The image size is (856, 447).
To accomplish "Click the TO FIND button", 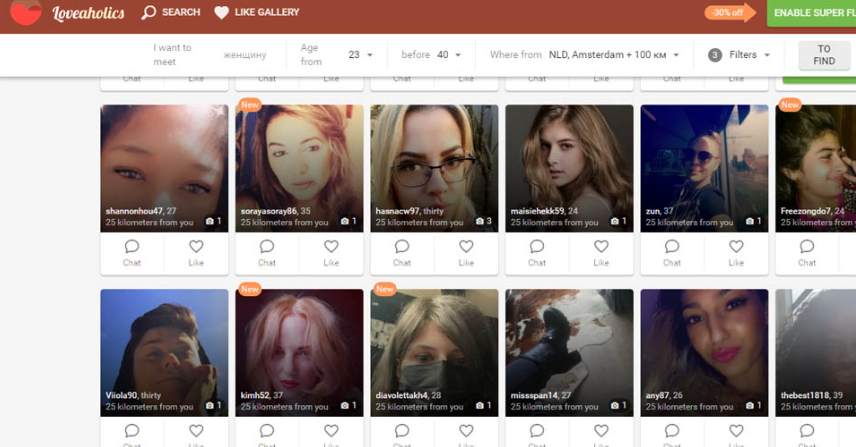I will [x=823, y=55].
